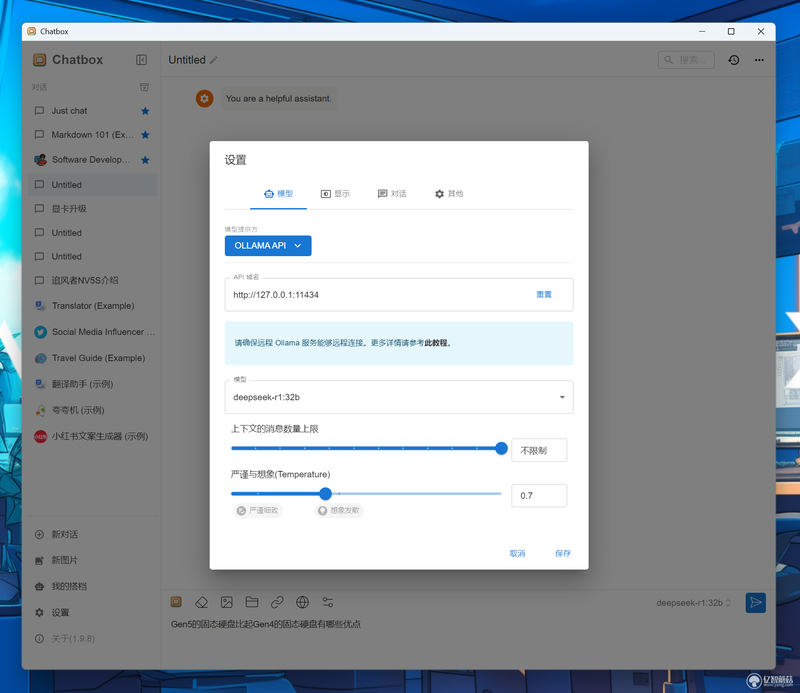Open 关于(1.9.8) about entry

[92, 638]
